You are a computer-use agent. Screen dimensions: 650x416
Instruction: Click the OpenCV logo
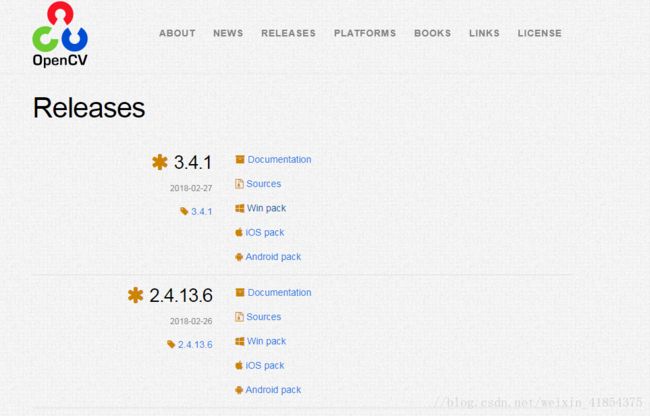[x=60, y=34]
